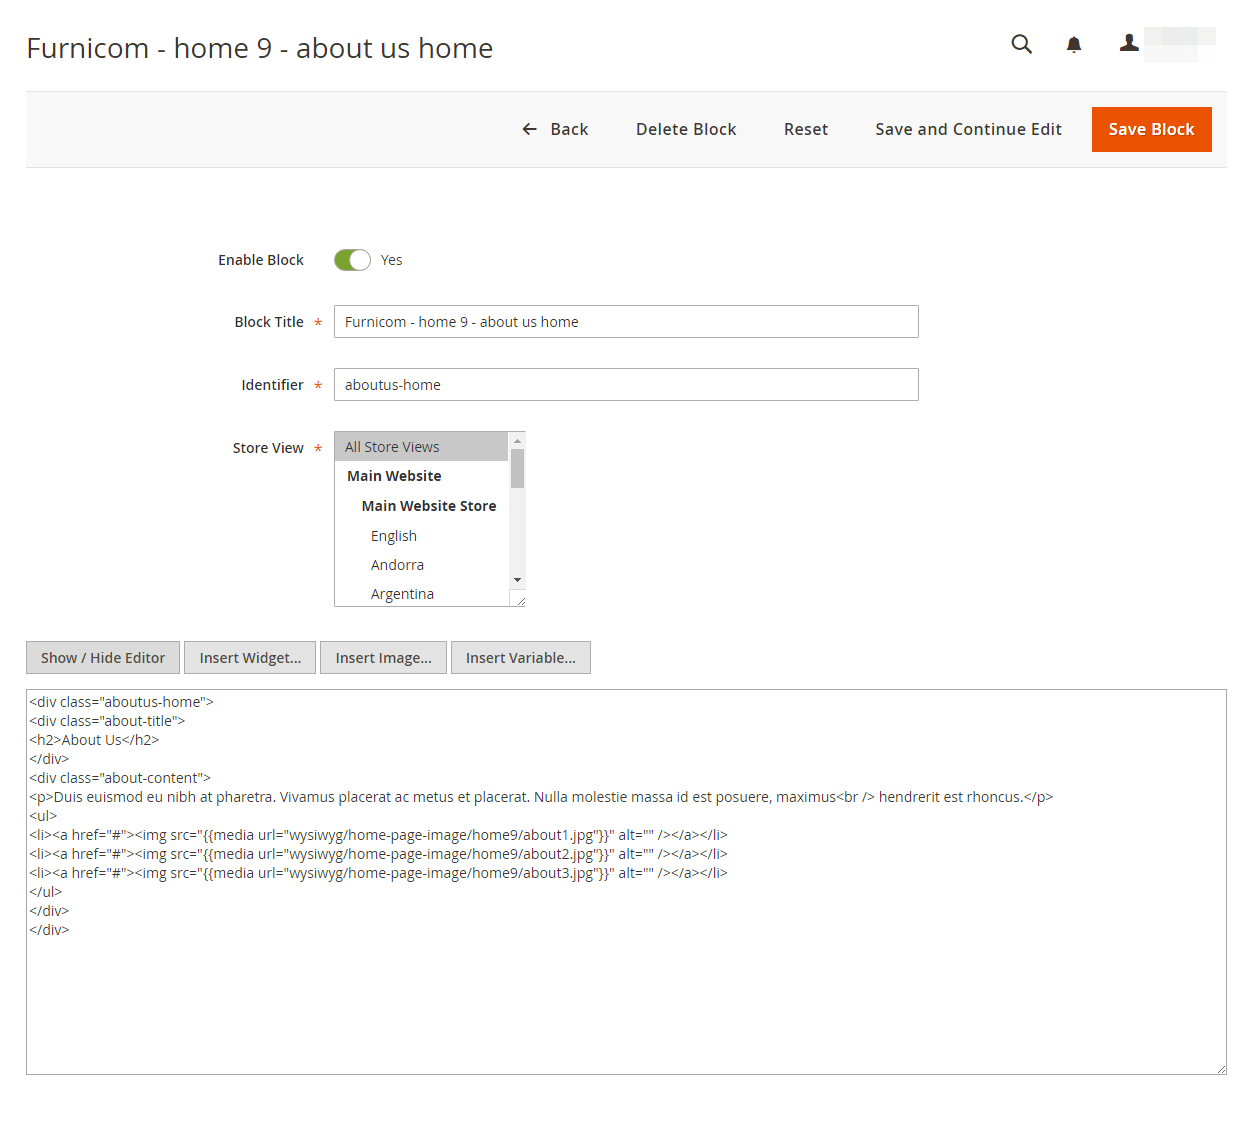The width and height of the screenshot is (1257, 1127).
Task: Click the Show / Hide Editor button
Action: pyautogui.click(x=103, y=658)
